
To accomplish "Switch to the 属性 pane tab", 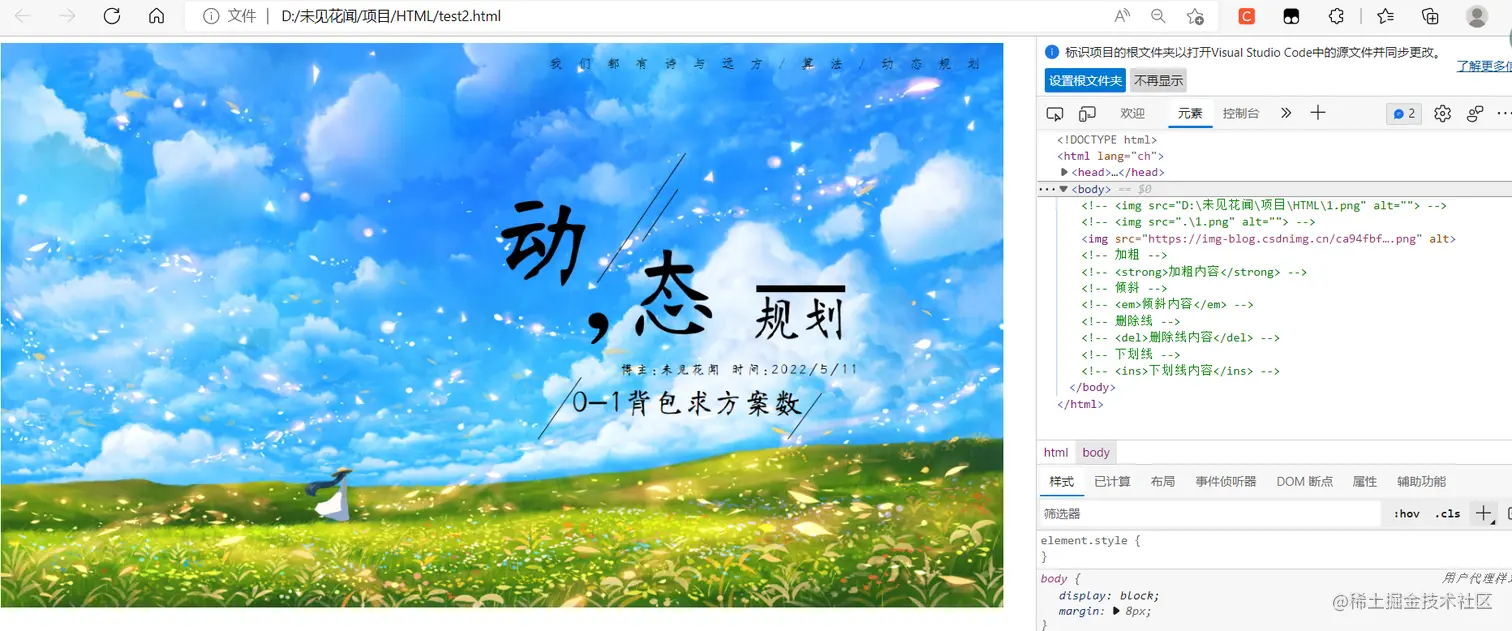I will [x=1365, y=481].
